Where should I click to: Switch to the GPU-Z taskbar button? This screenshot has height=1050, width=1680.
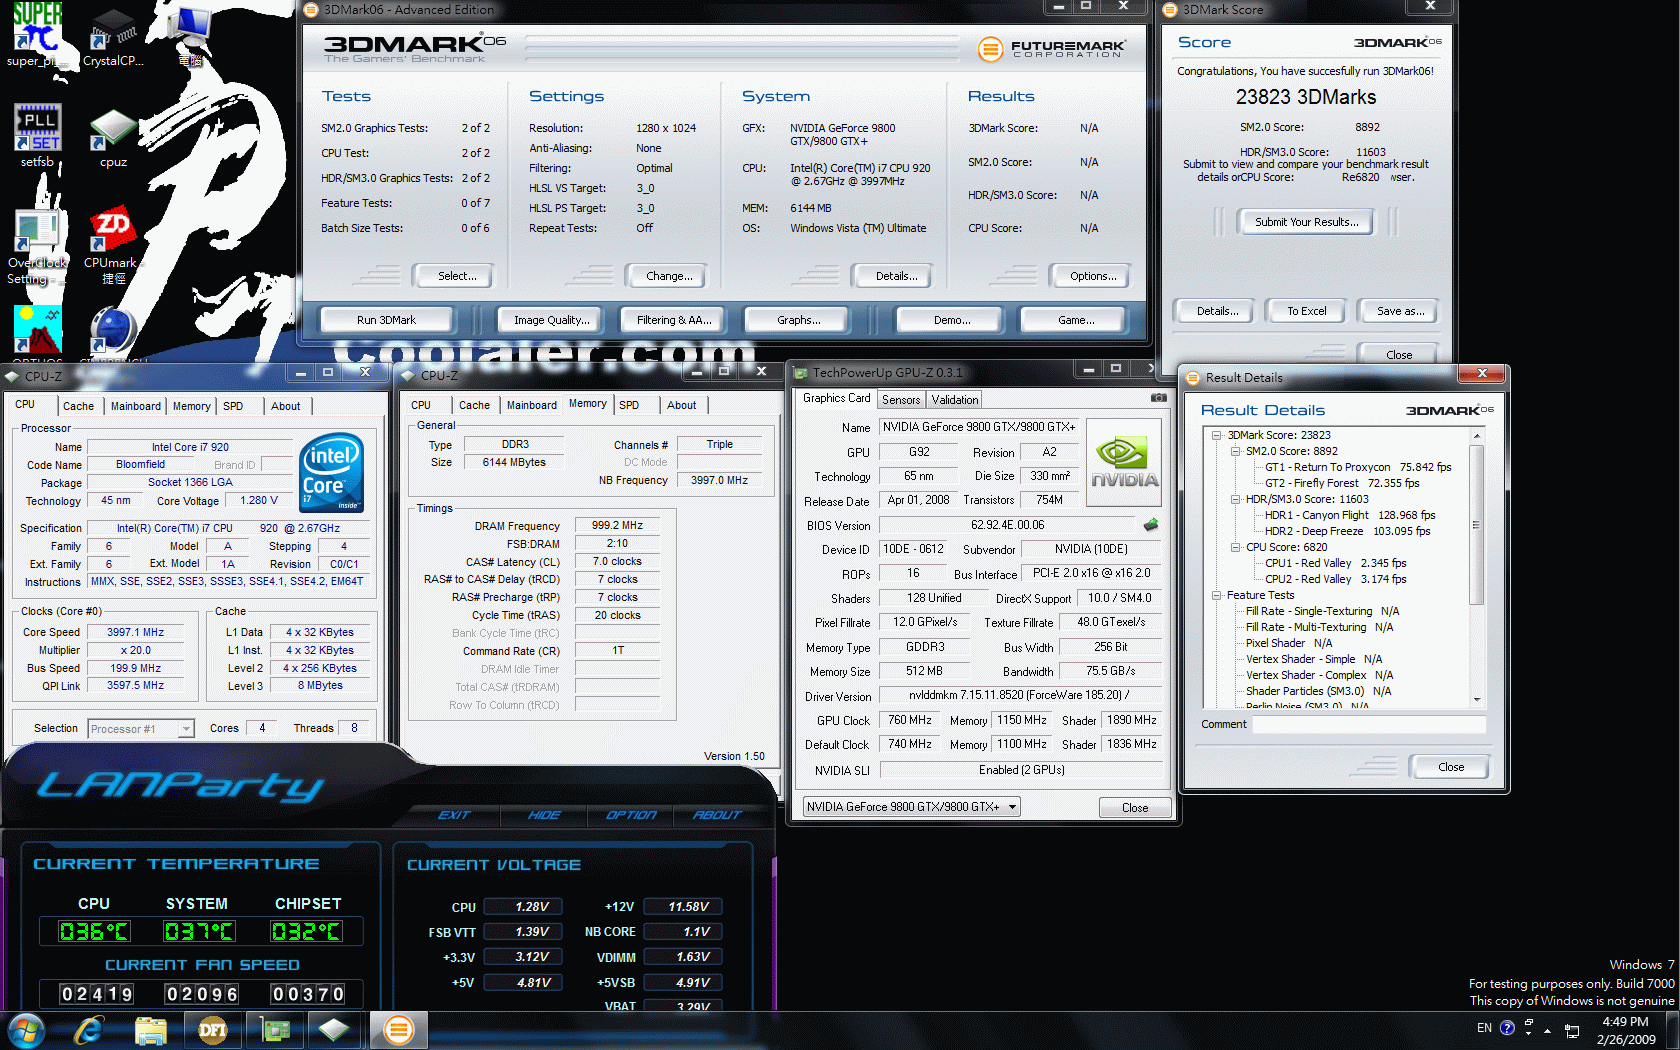coord(274,1030)
